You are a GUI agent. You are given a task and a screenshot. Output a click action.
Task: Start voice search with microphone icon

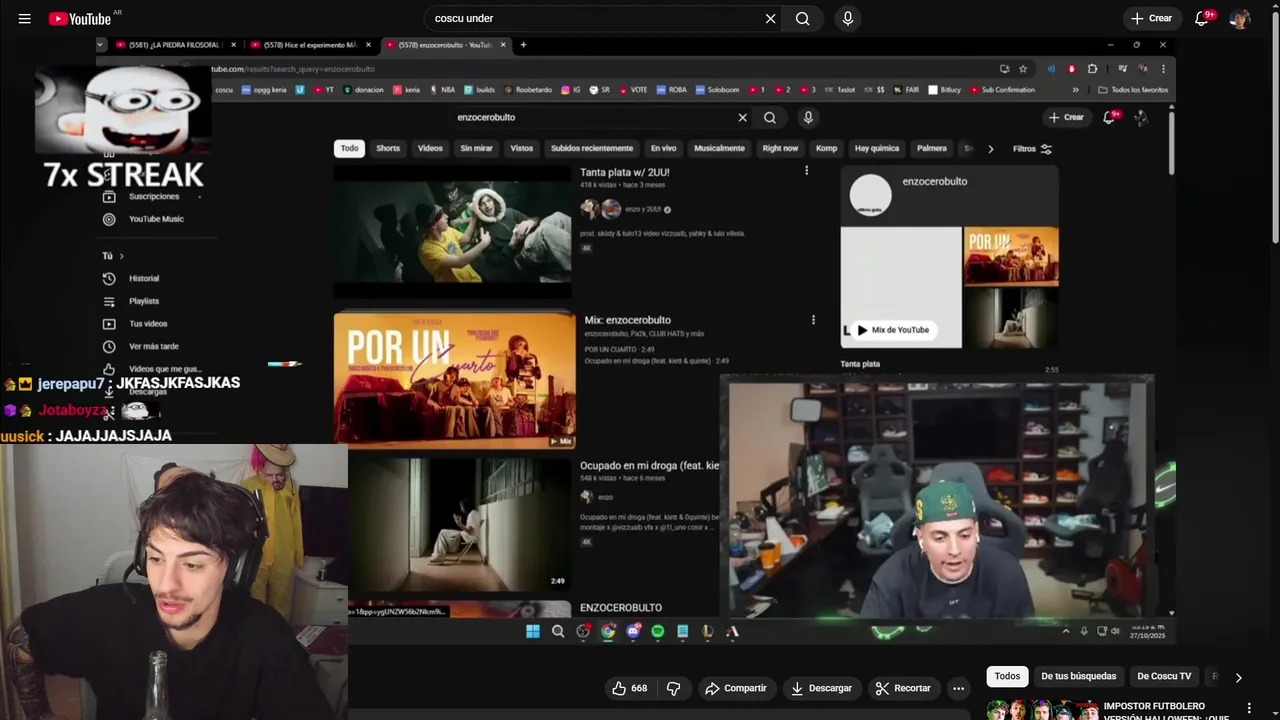[x=848, y=18]
